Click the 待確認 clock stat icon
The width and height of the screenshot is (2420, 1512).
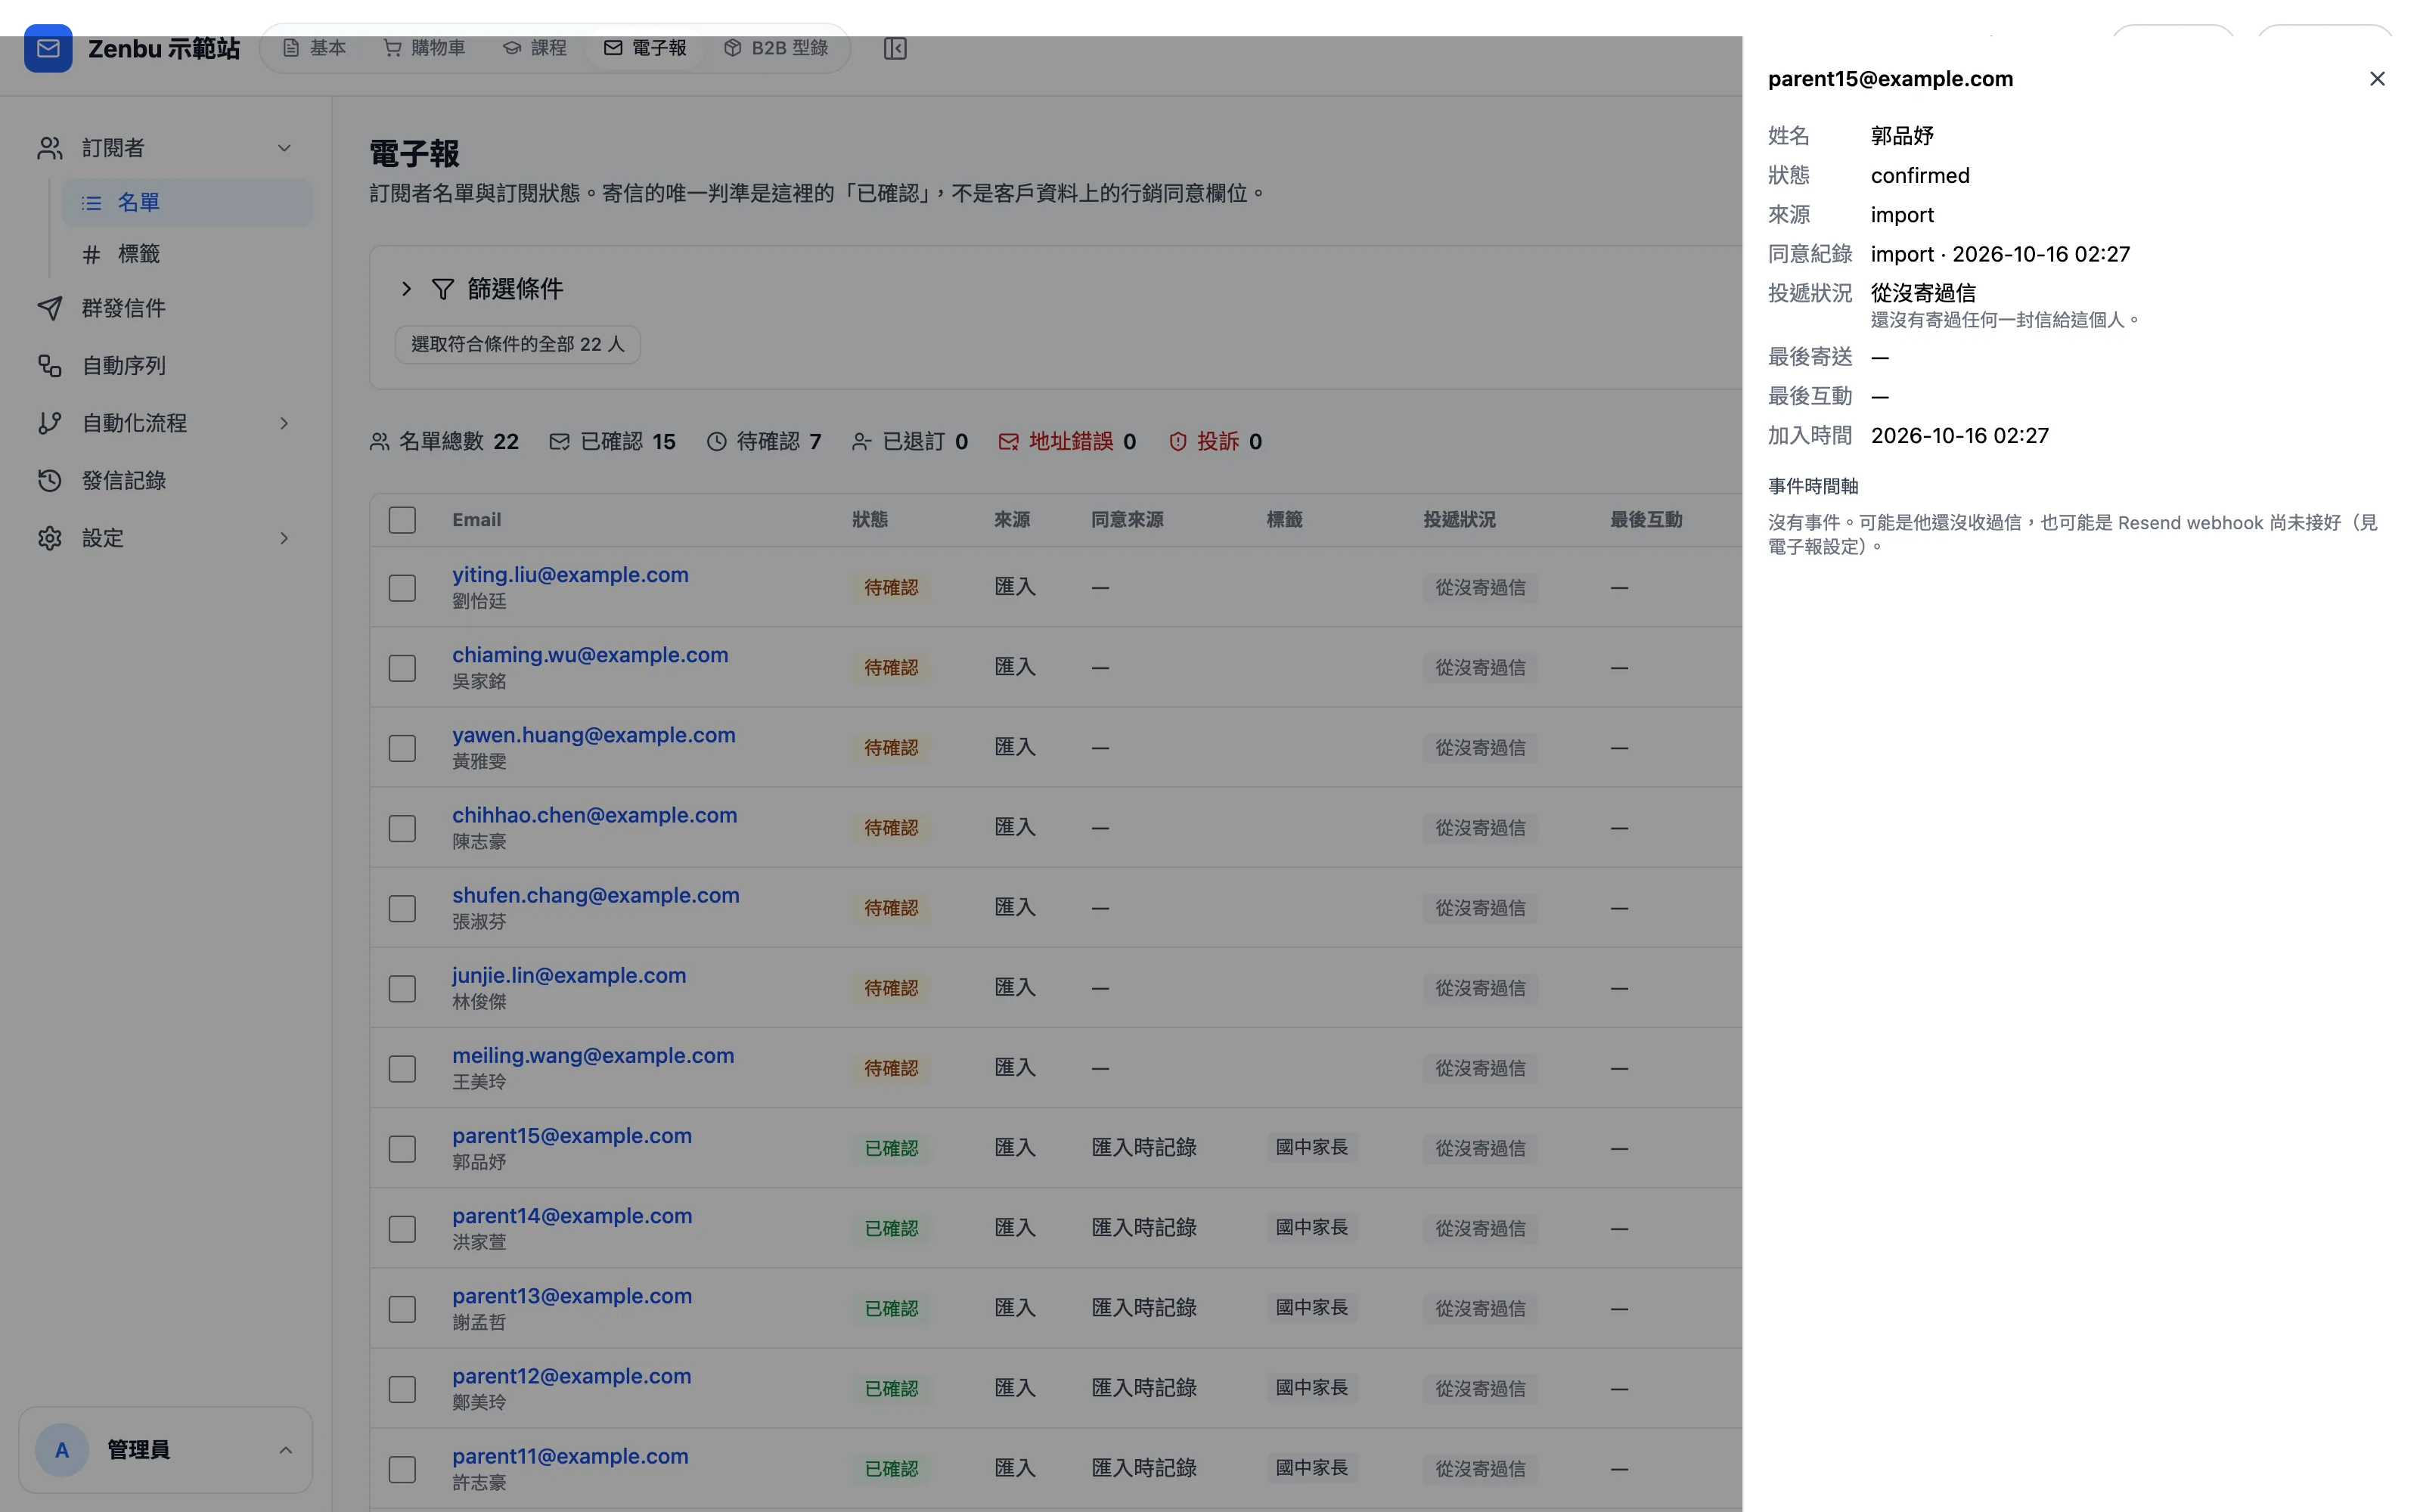click(x=716, y=441)
